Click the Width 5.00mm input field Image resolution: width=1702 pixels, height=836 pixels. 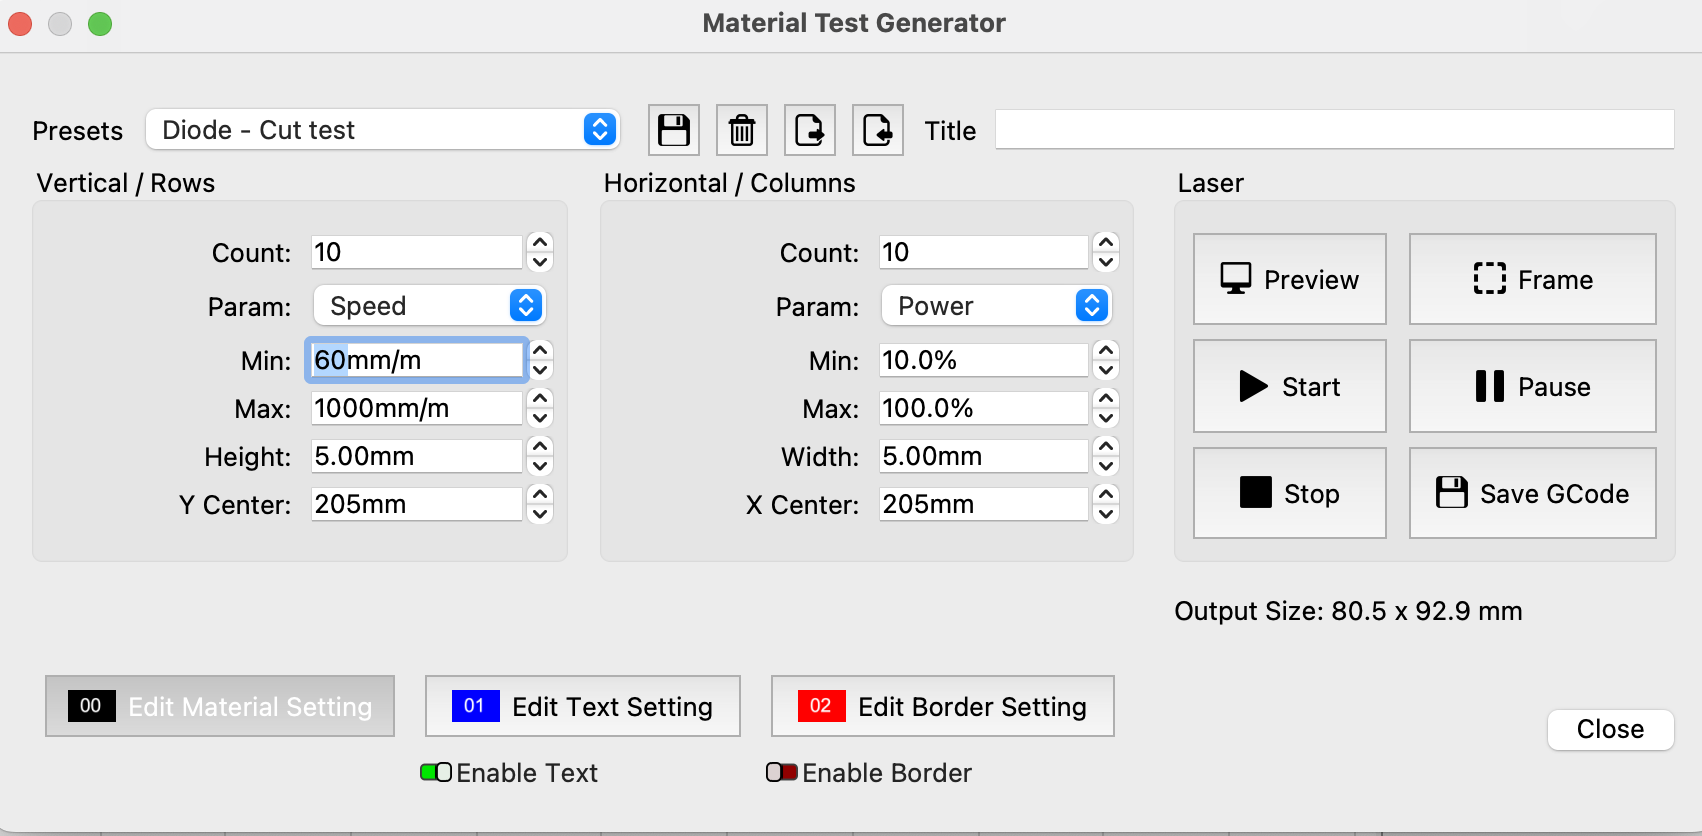click(x=984, y=456)
